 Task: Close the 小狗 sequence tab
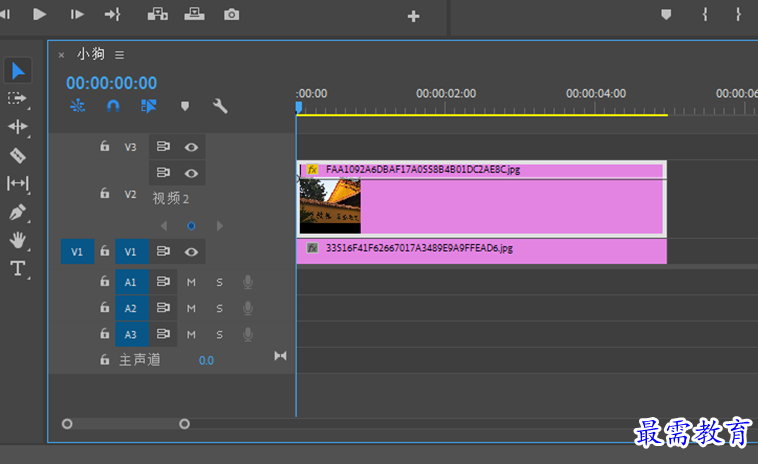pyautogui.click(x=61, y=55)
